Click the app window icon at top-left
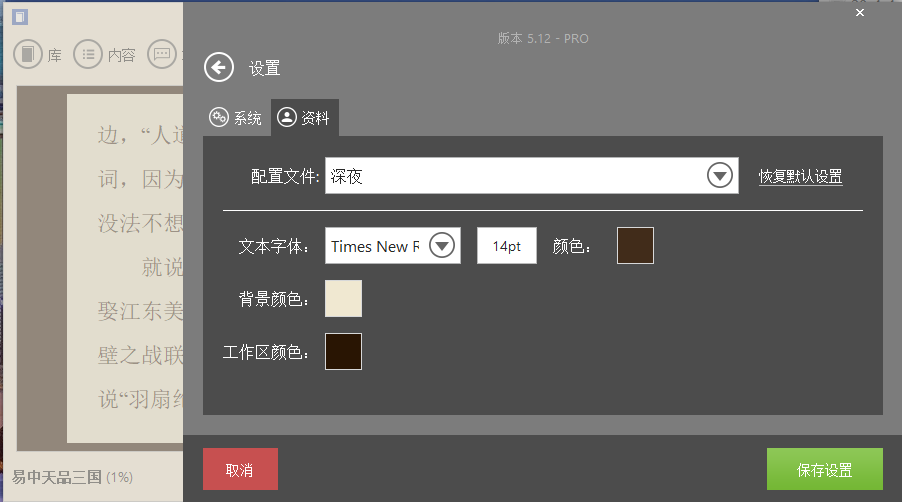 tap(20, 17)
